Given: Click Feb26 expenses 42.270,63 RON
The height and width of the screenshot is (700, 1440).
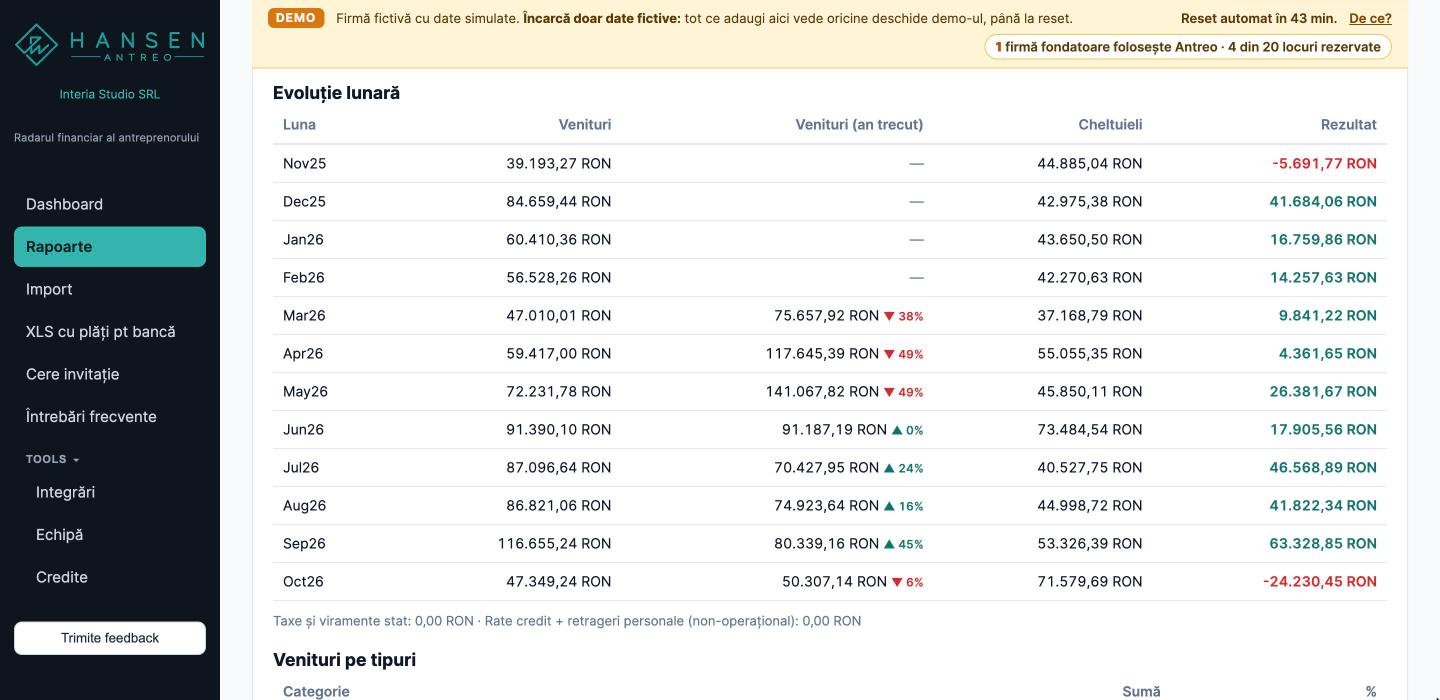Looking at the screenshot, I should (x=1090, y=277).
